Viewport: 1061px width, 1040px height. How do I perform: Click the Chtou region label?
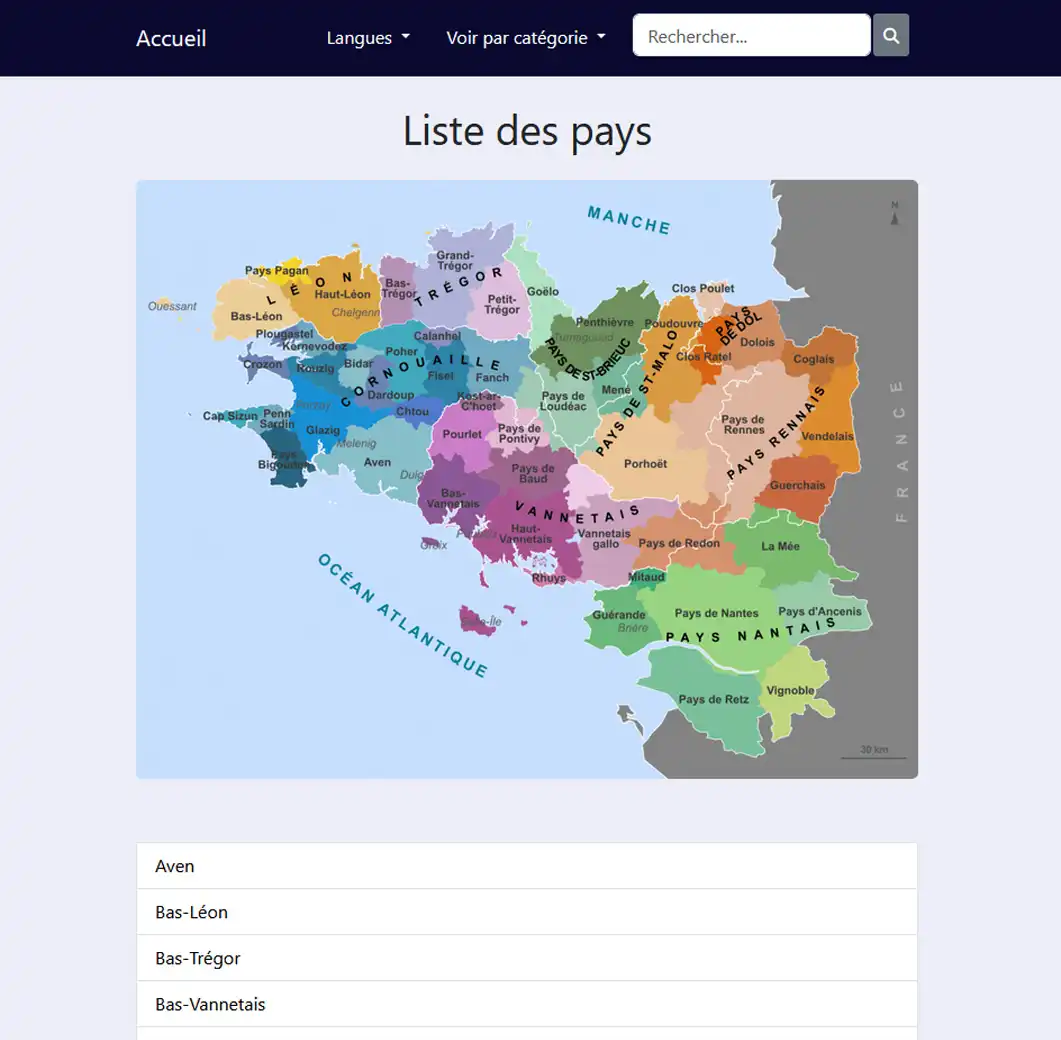coord(412,411)
